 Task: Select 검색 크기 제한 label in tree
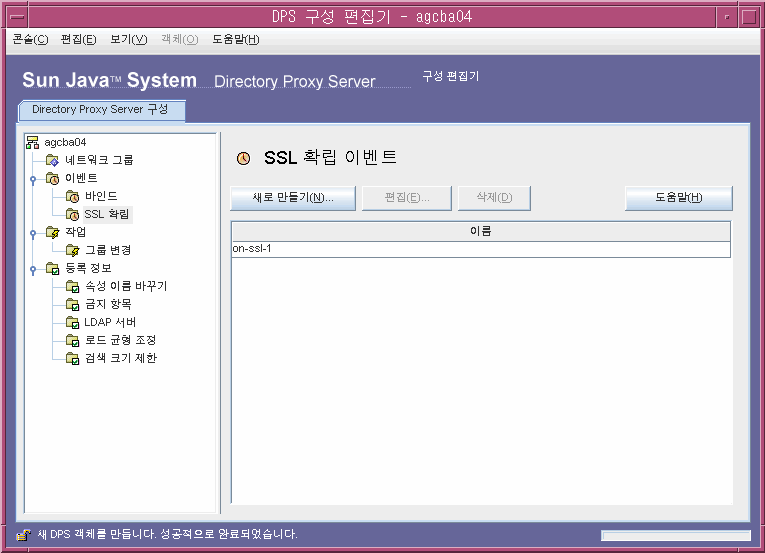[121, 358]
